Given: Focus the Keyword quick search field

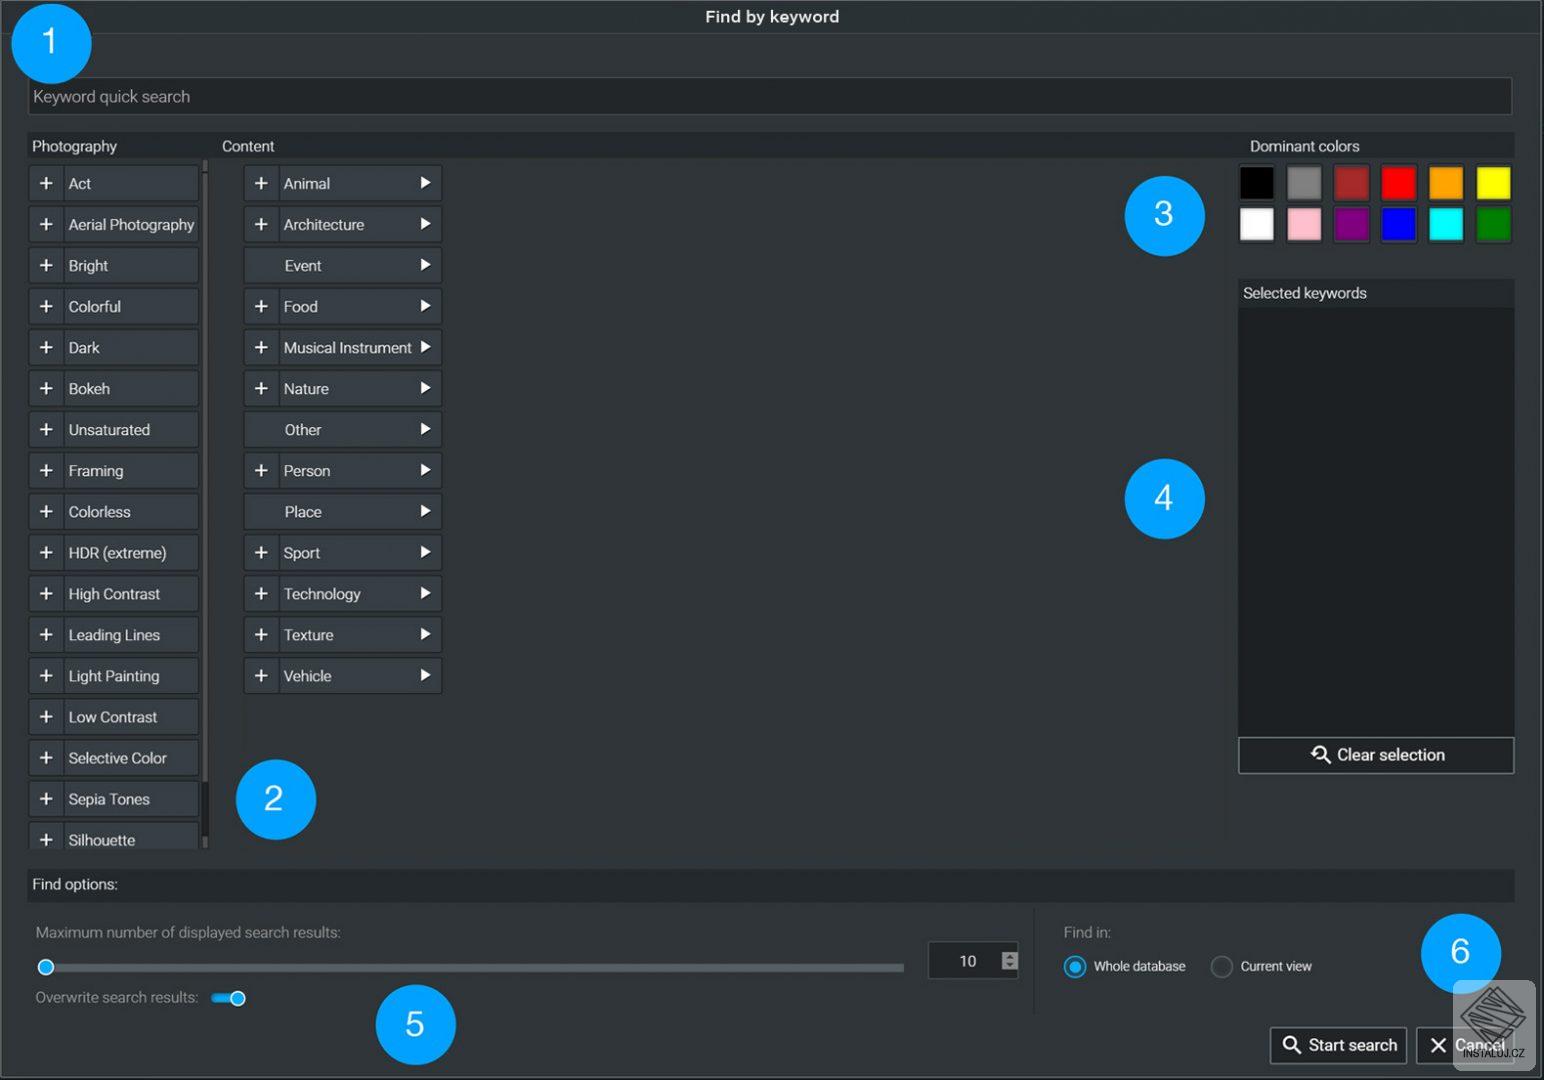Looking at the screenshot, I should pos(770,97).
